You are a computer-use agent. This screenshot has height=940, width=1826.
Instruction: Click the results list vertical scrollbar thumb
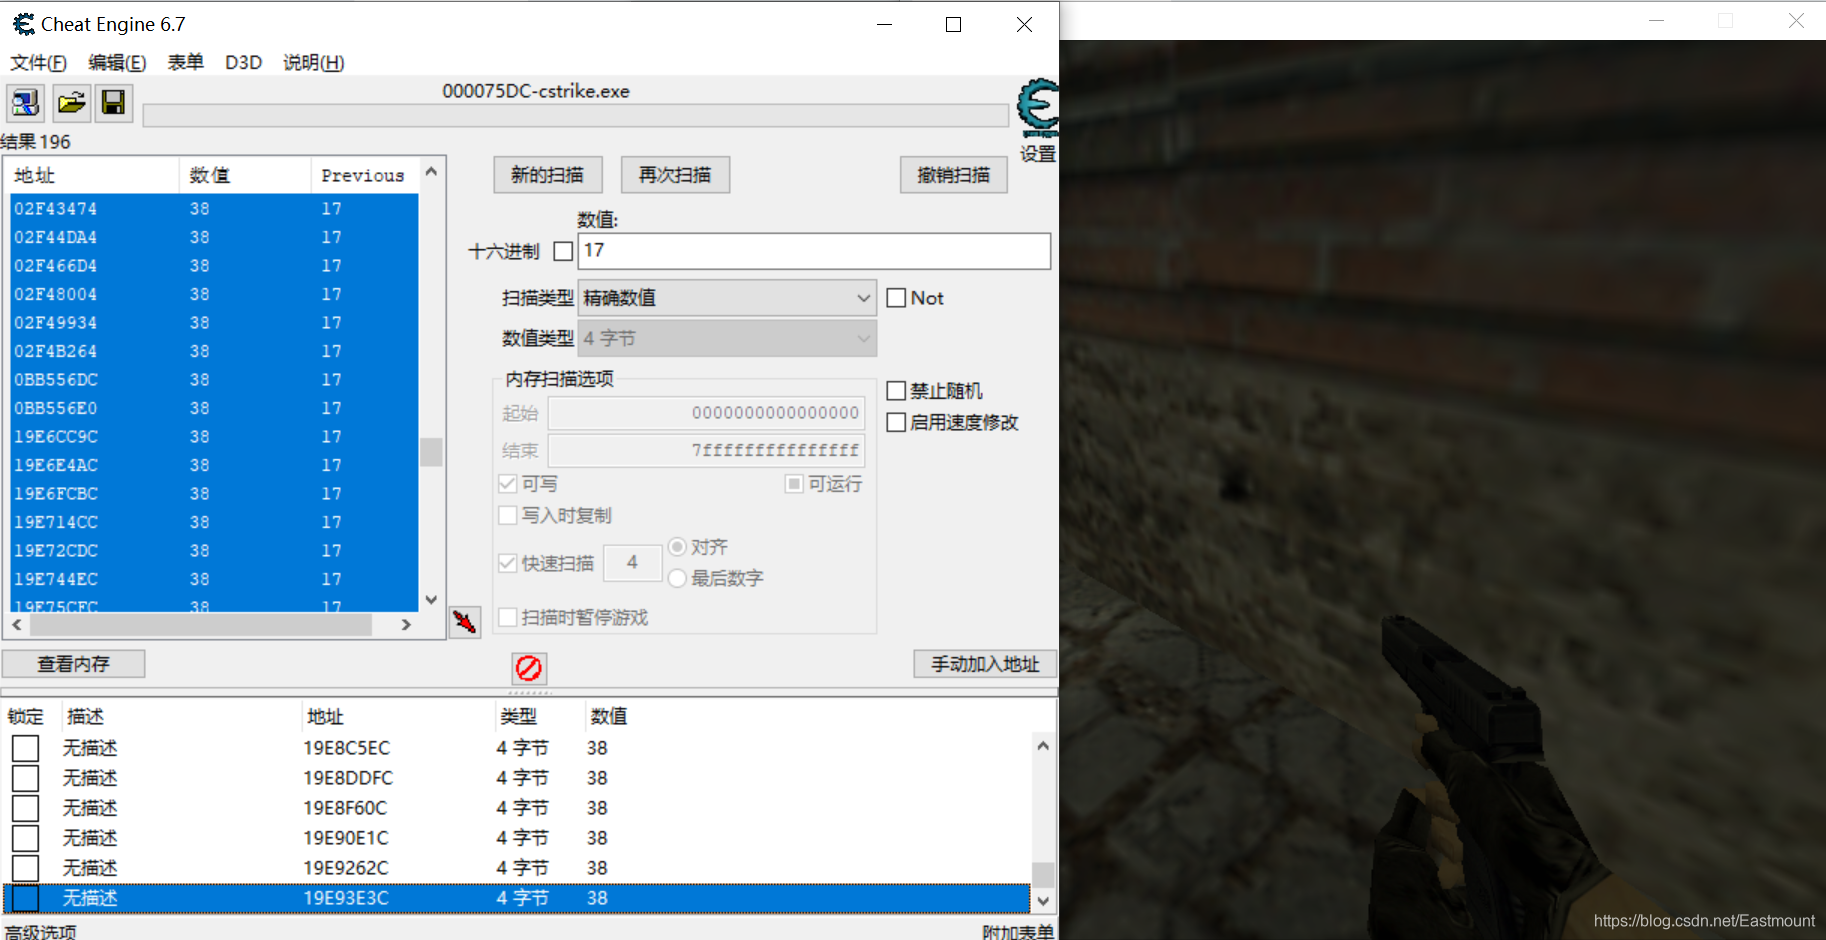(431, 452)
